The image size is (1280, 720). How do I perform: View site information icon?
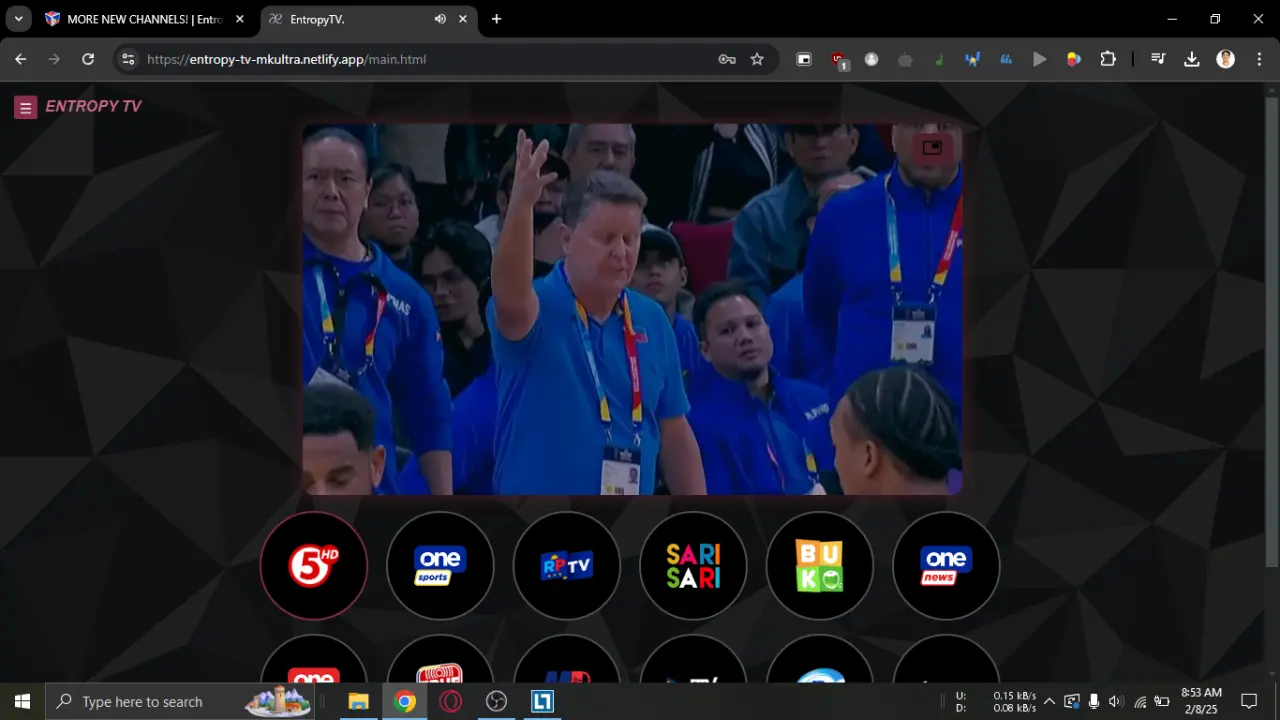click(127, 59)
